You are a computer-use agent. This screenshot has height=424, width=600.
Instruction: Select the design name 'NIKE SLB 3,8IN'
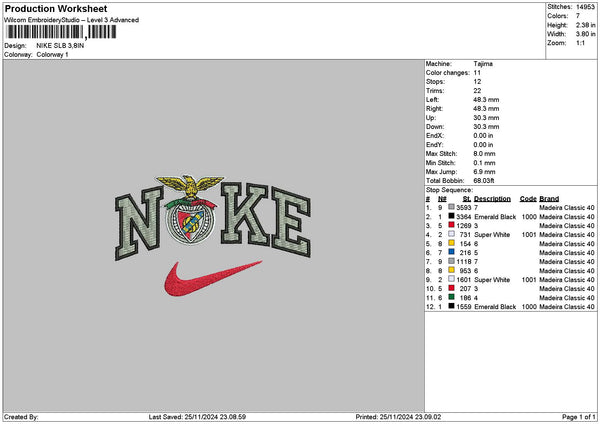pyautogui.click(x=60, y=46)
